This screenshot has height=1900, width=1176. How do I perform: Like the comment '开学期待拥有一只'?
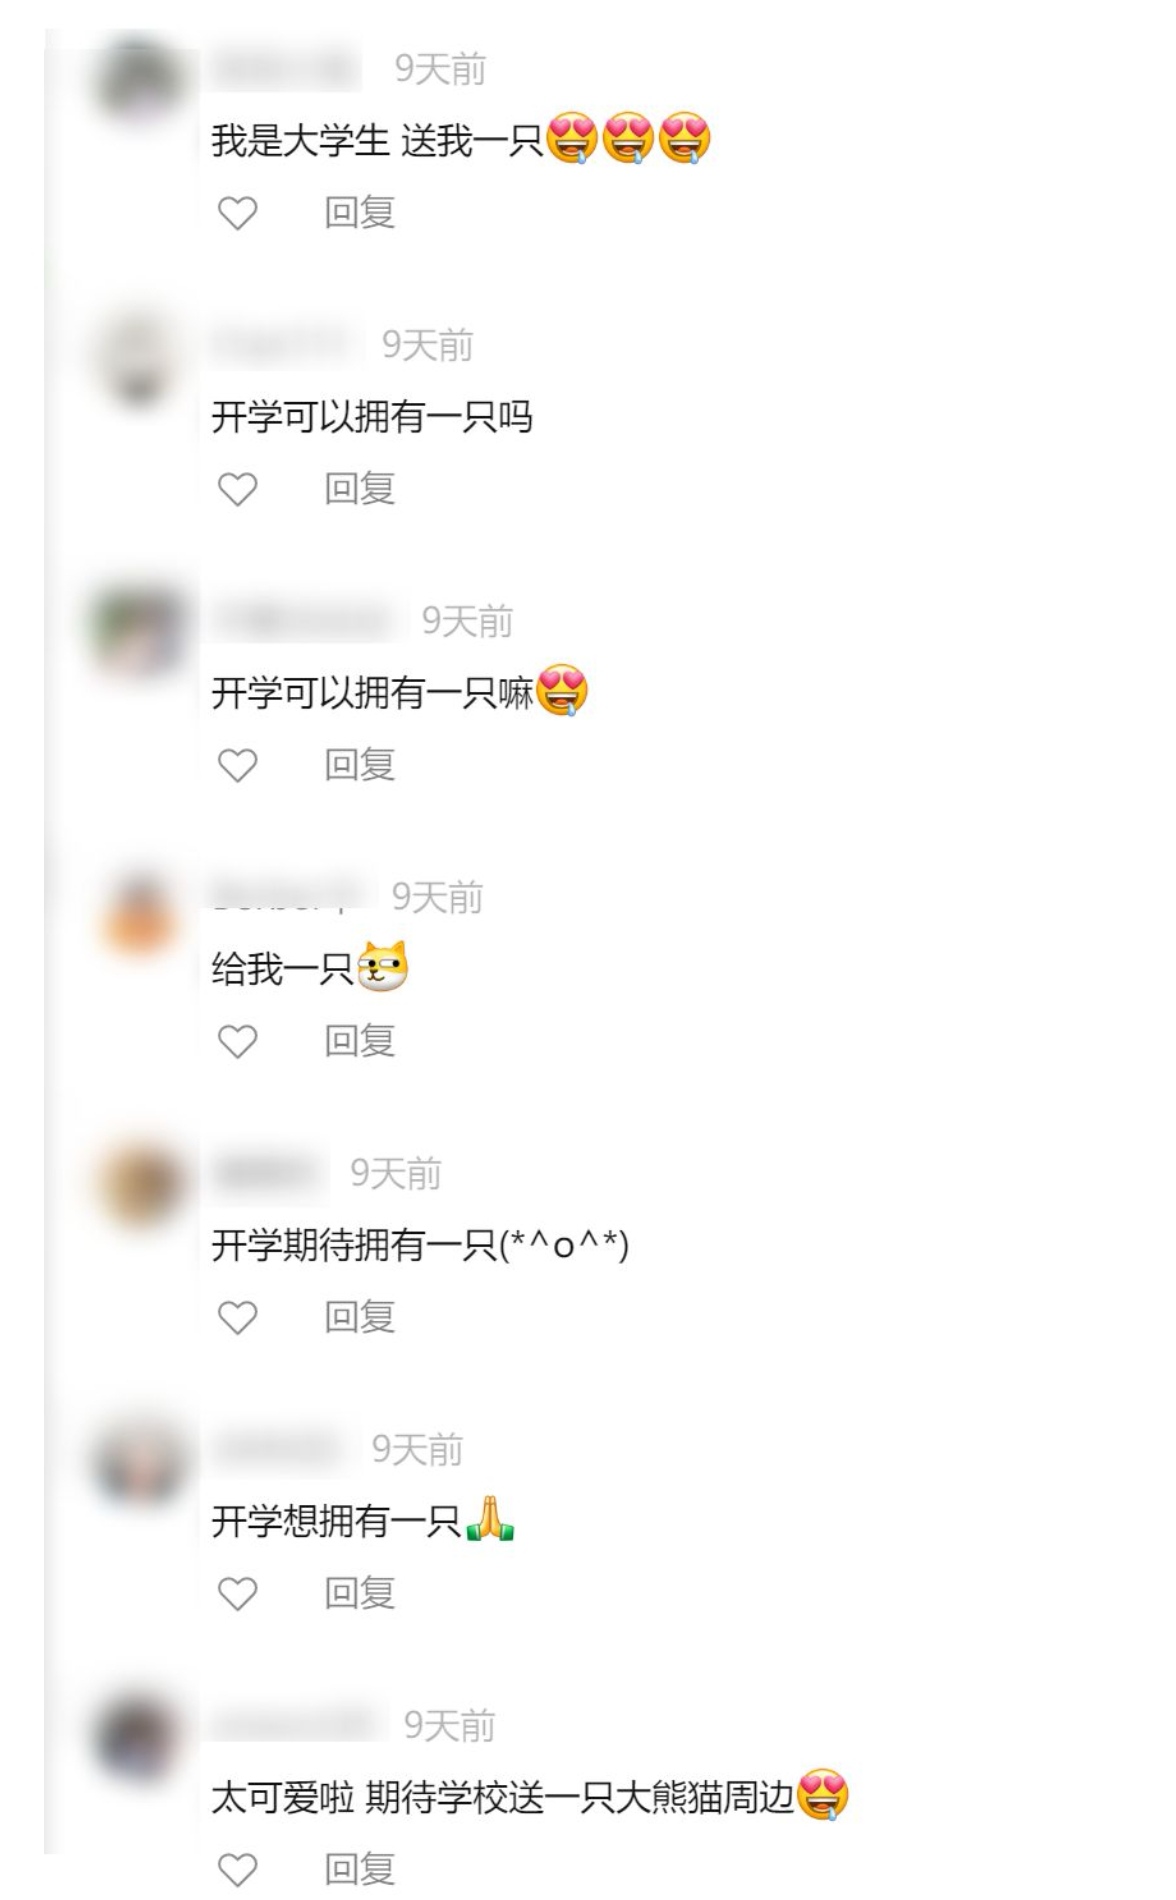pyautogui.click(x=238, y=1317)
